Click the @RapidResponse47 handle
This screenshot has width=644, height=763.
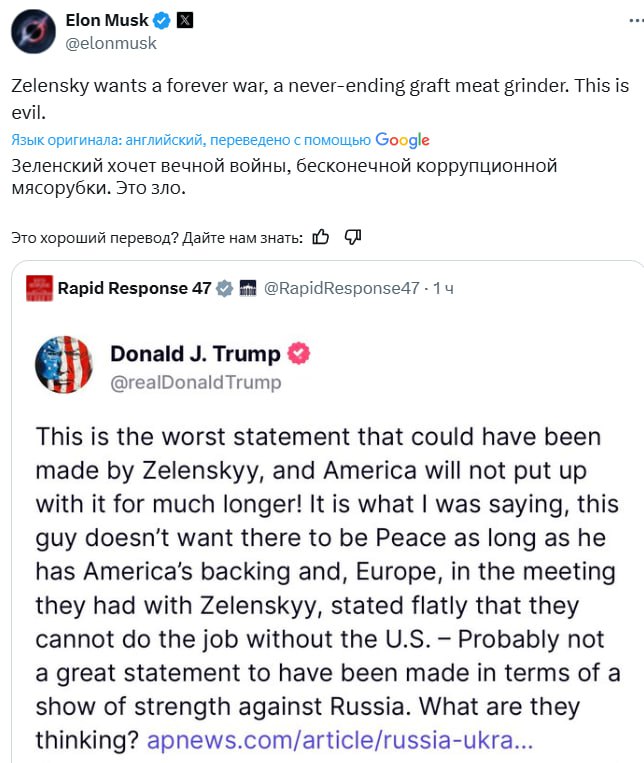(x=341, y=288)
